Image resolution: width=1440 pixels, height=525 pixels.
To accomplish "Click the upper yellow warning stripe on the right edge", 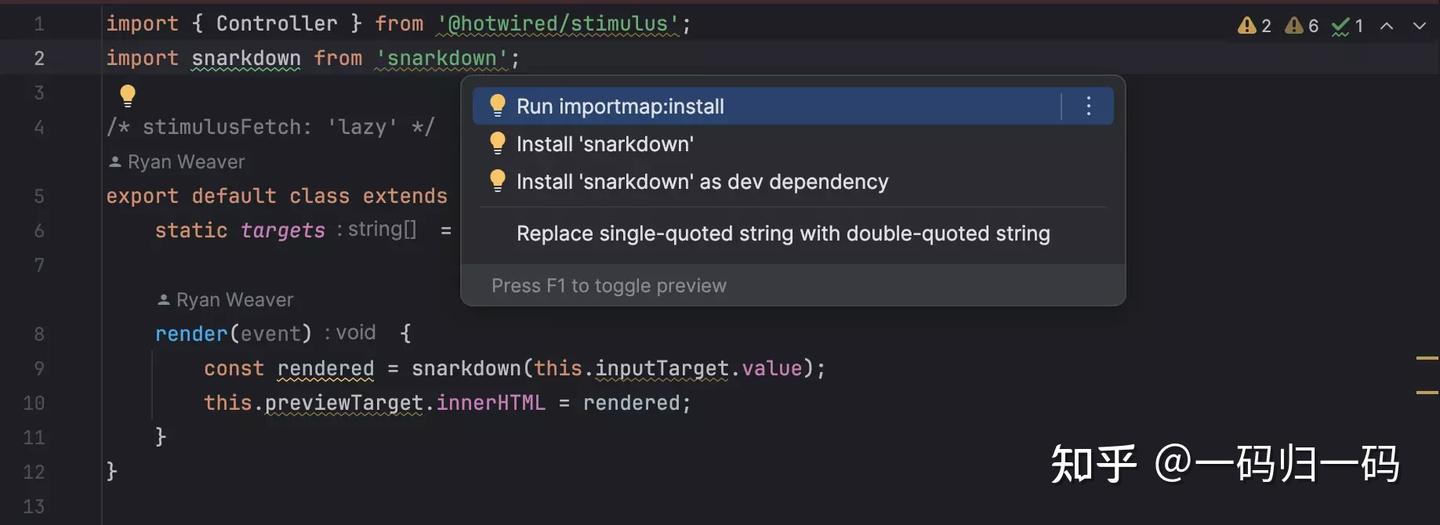I will tap(1427, 357).
